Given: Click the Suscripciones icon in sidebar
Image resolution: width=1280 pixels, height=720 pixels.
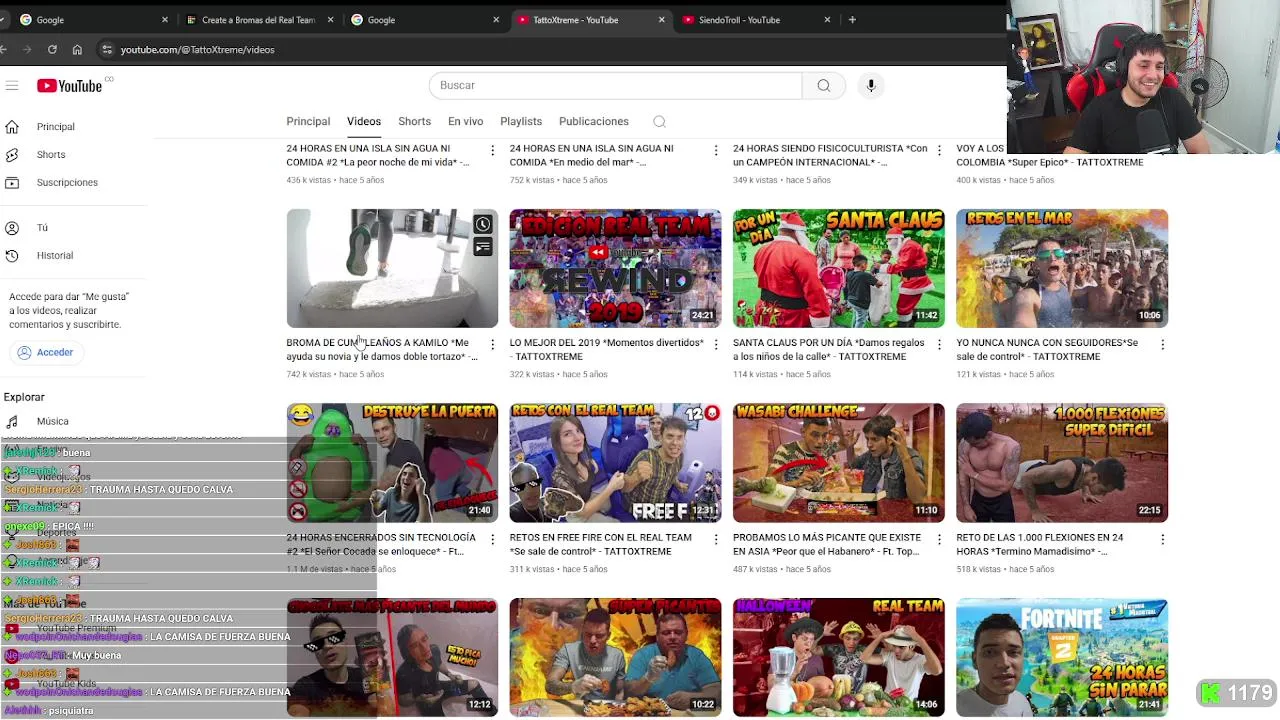Looking at the screenshot, I should pyautogui.click(x=12, y=183).
